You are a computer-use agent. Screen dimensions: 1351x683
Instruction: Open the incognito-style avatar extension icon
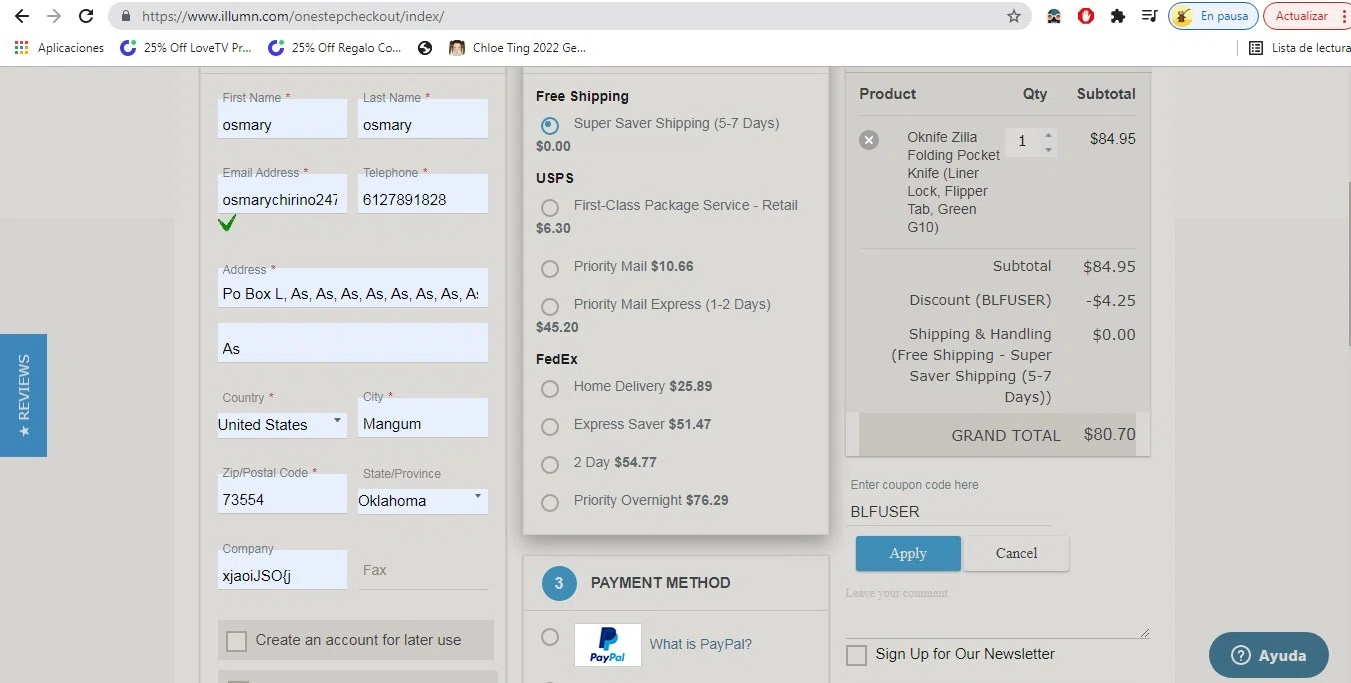point(1053,16)
